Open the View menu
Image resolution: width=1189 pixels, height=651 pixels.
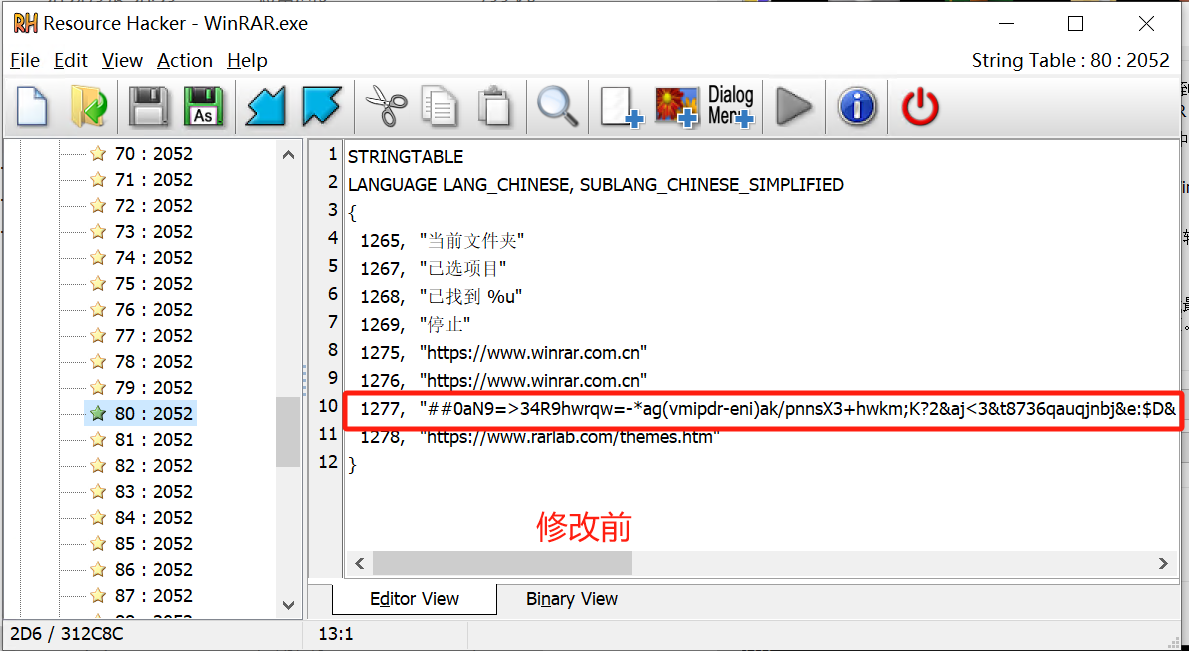point(122,61)
